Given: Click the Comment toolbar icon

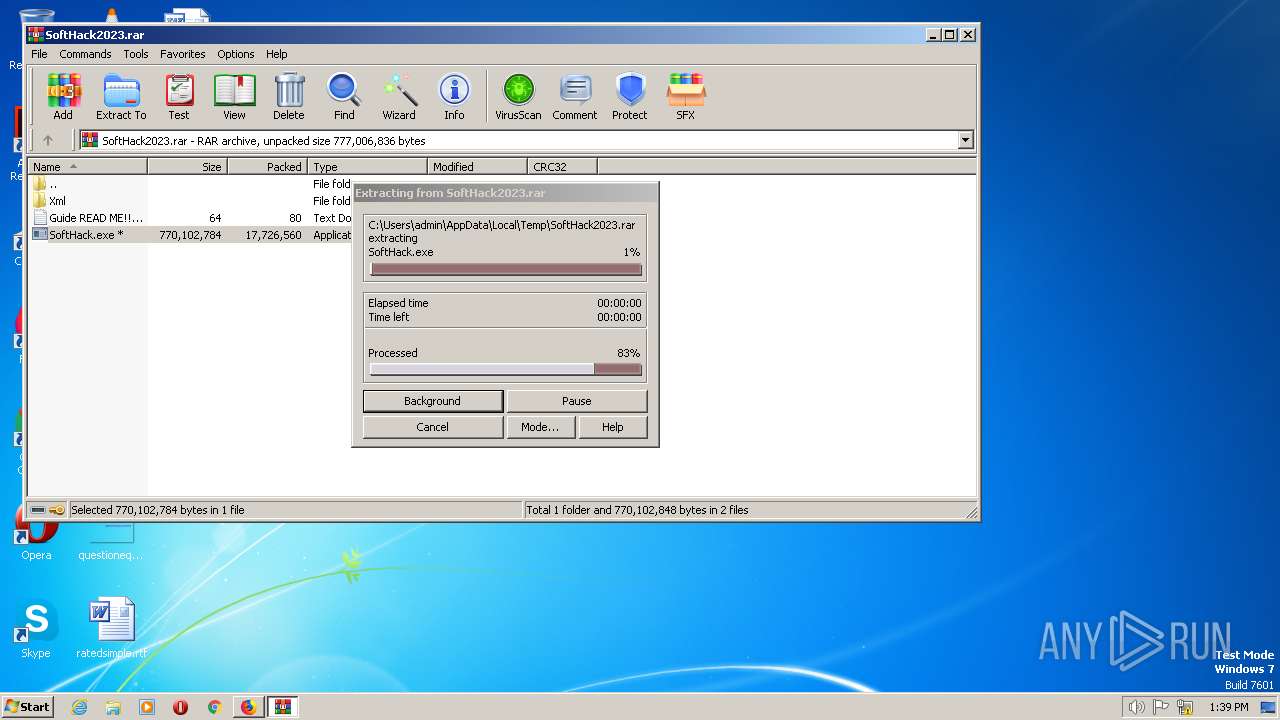Looking at the screenshot, I should pyautogui.click(x=575, y=97).
